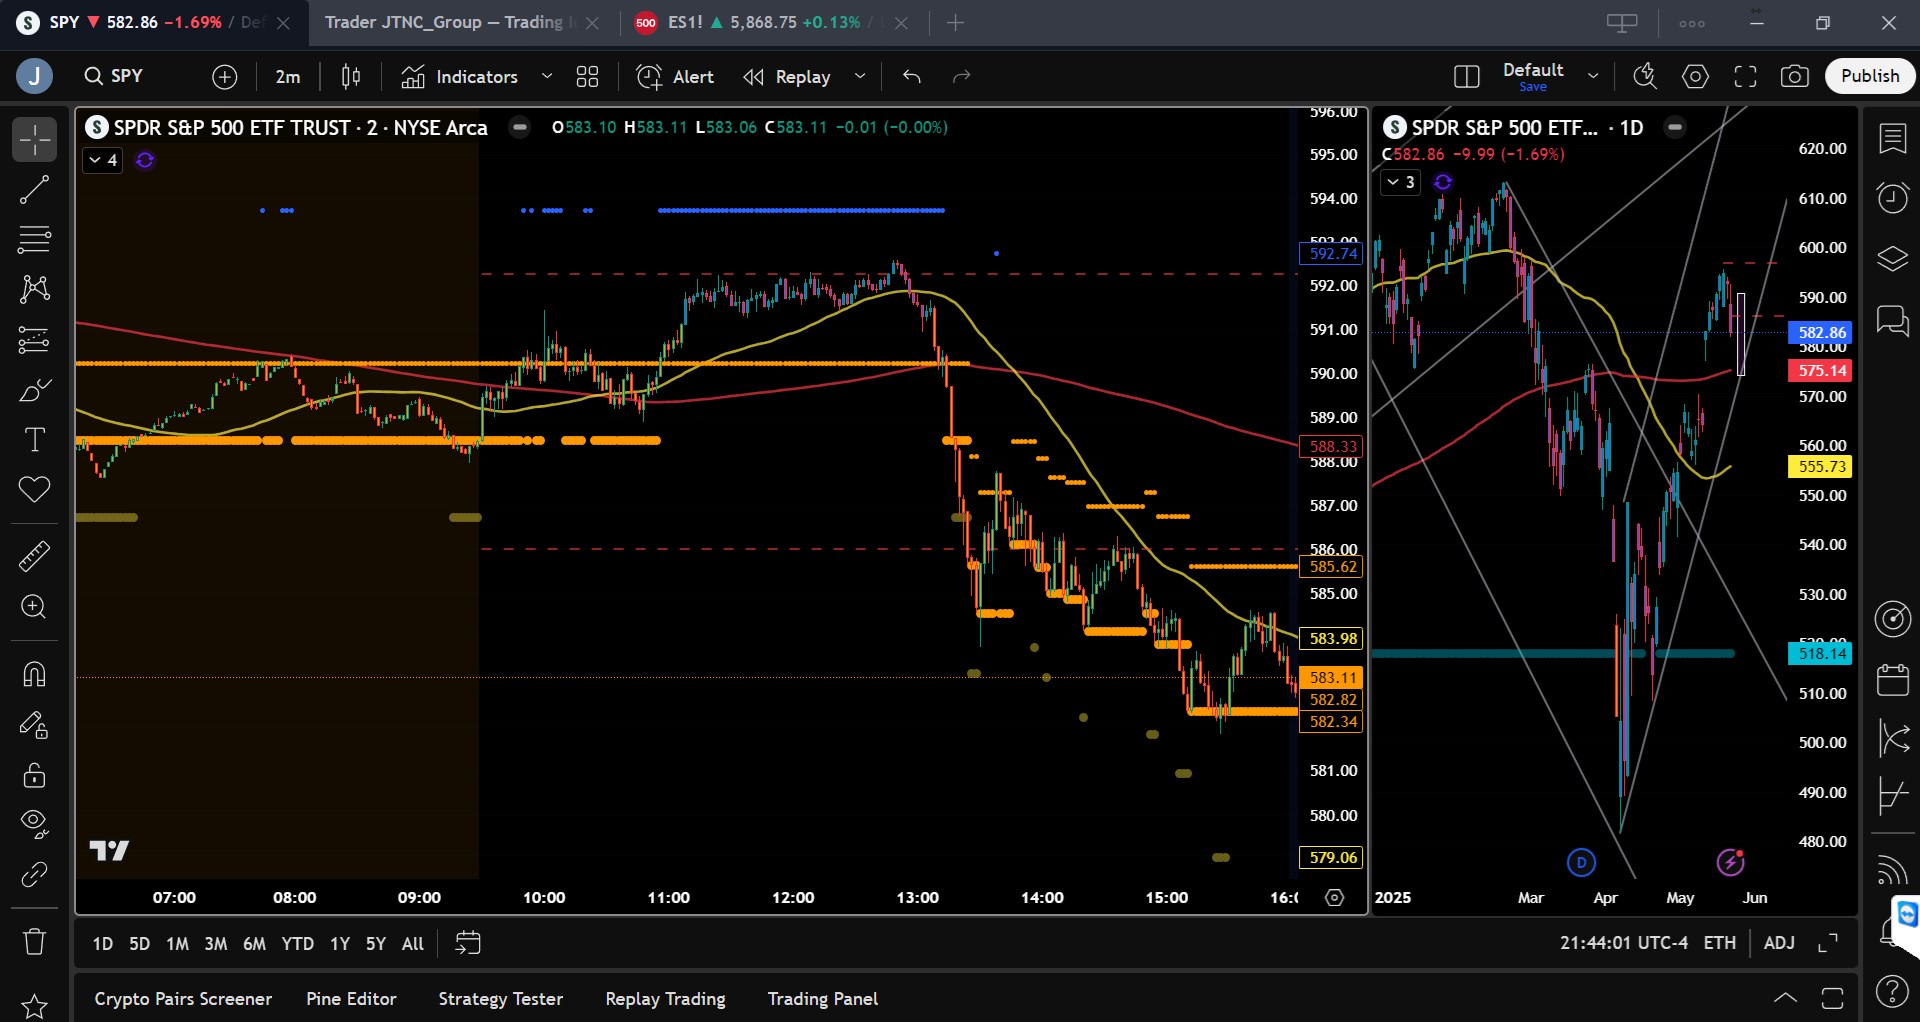Toggle ADJ dividend adjustment
This screenshot has height=1022, width=1920.
1778,943
